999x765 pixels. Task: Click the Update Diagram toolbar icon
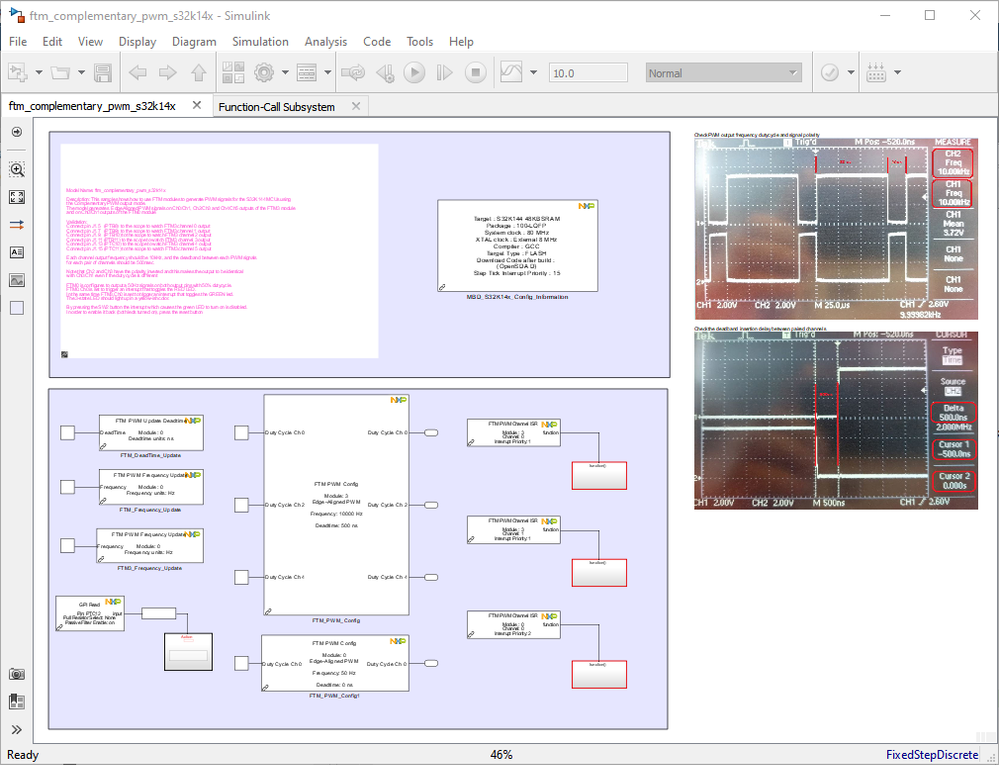353,73
